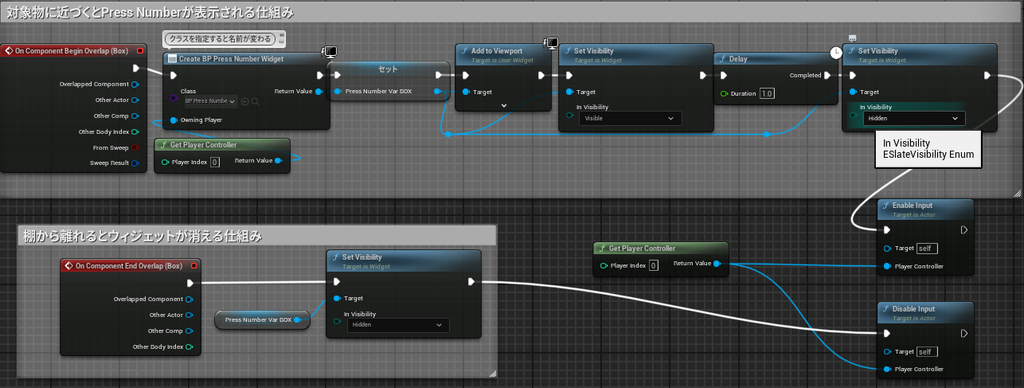The image size is (1024, 388).
Task: Select the comment header 対象物に近づくとPress Number
Action: [x=150, y=12]
